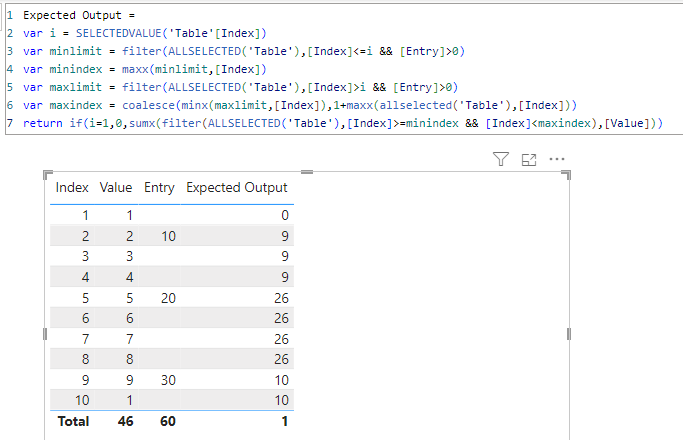Viewport: 683px width, 440px height.
Task: Open the visual's more options ellipsis
Action: (x=557, y=159)
